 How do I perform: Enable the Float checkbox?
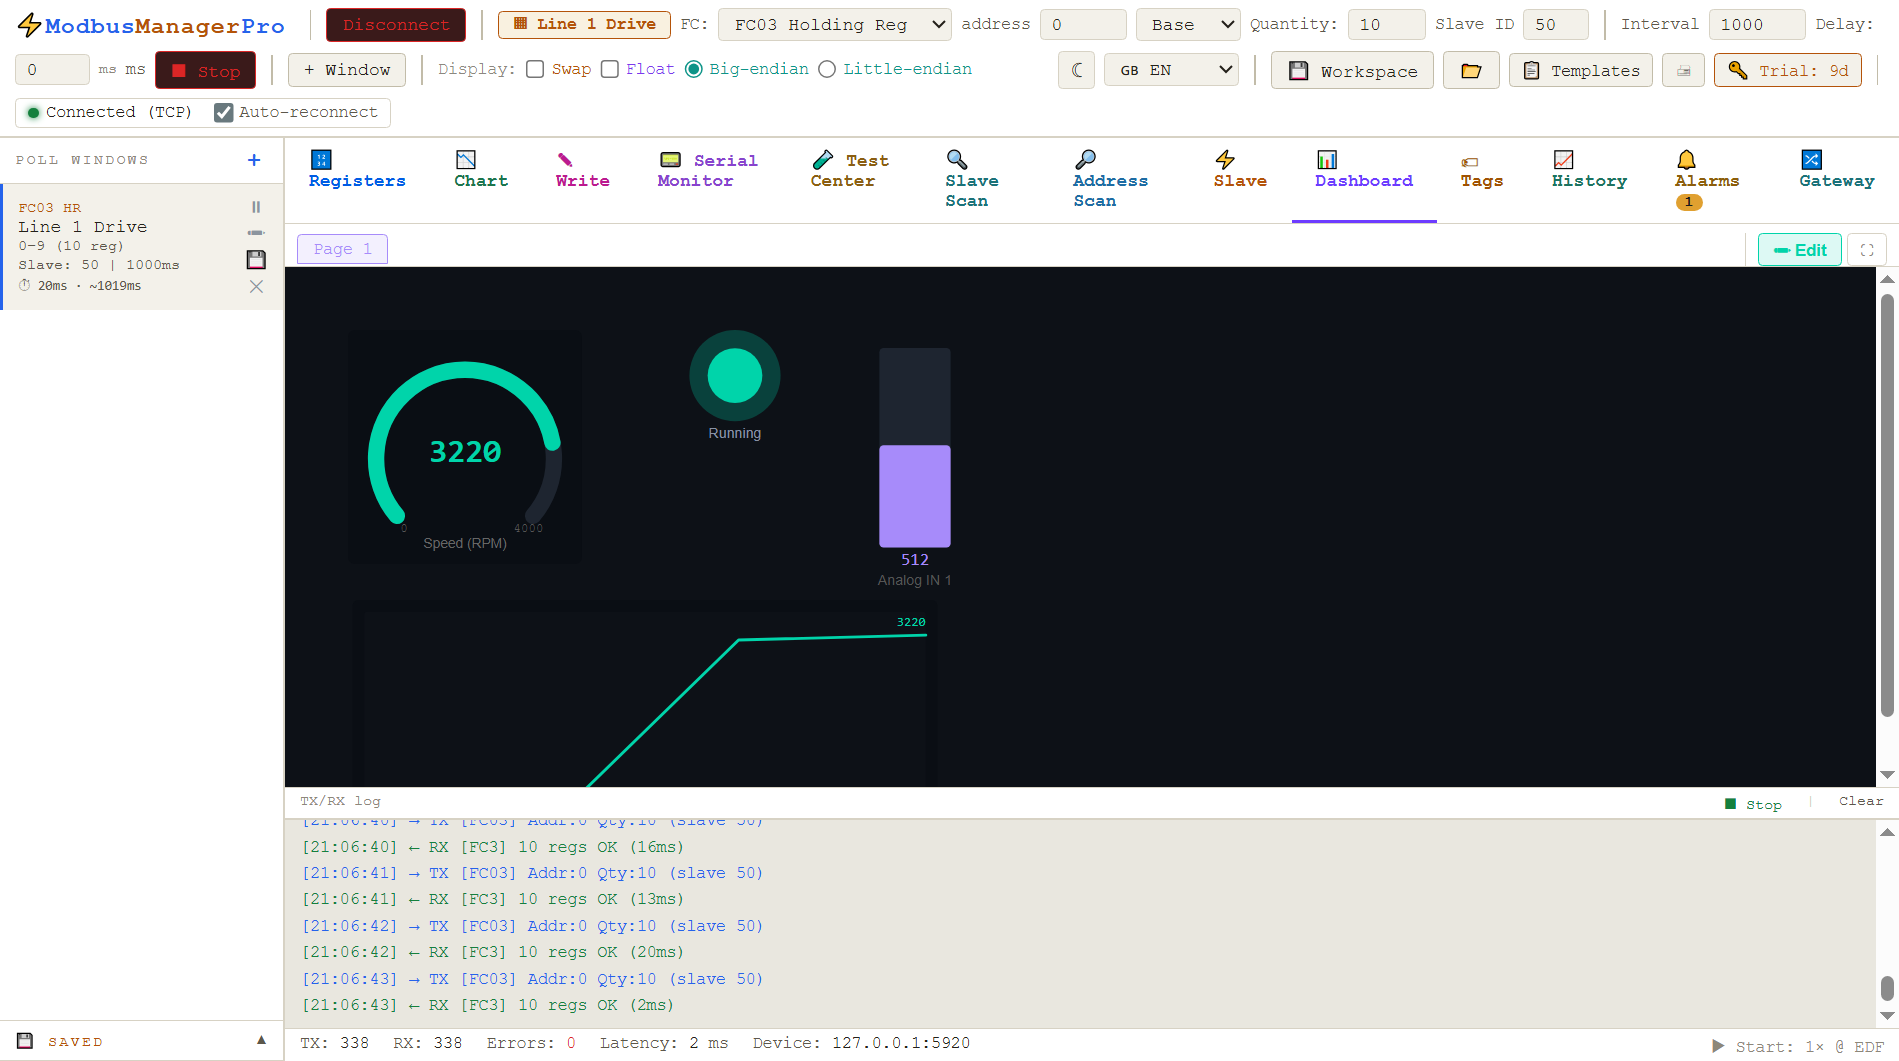coord(610,69)
